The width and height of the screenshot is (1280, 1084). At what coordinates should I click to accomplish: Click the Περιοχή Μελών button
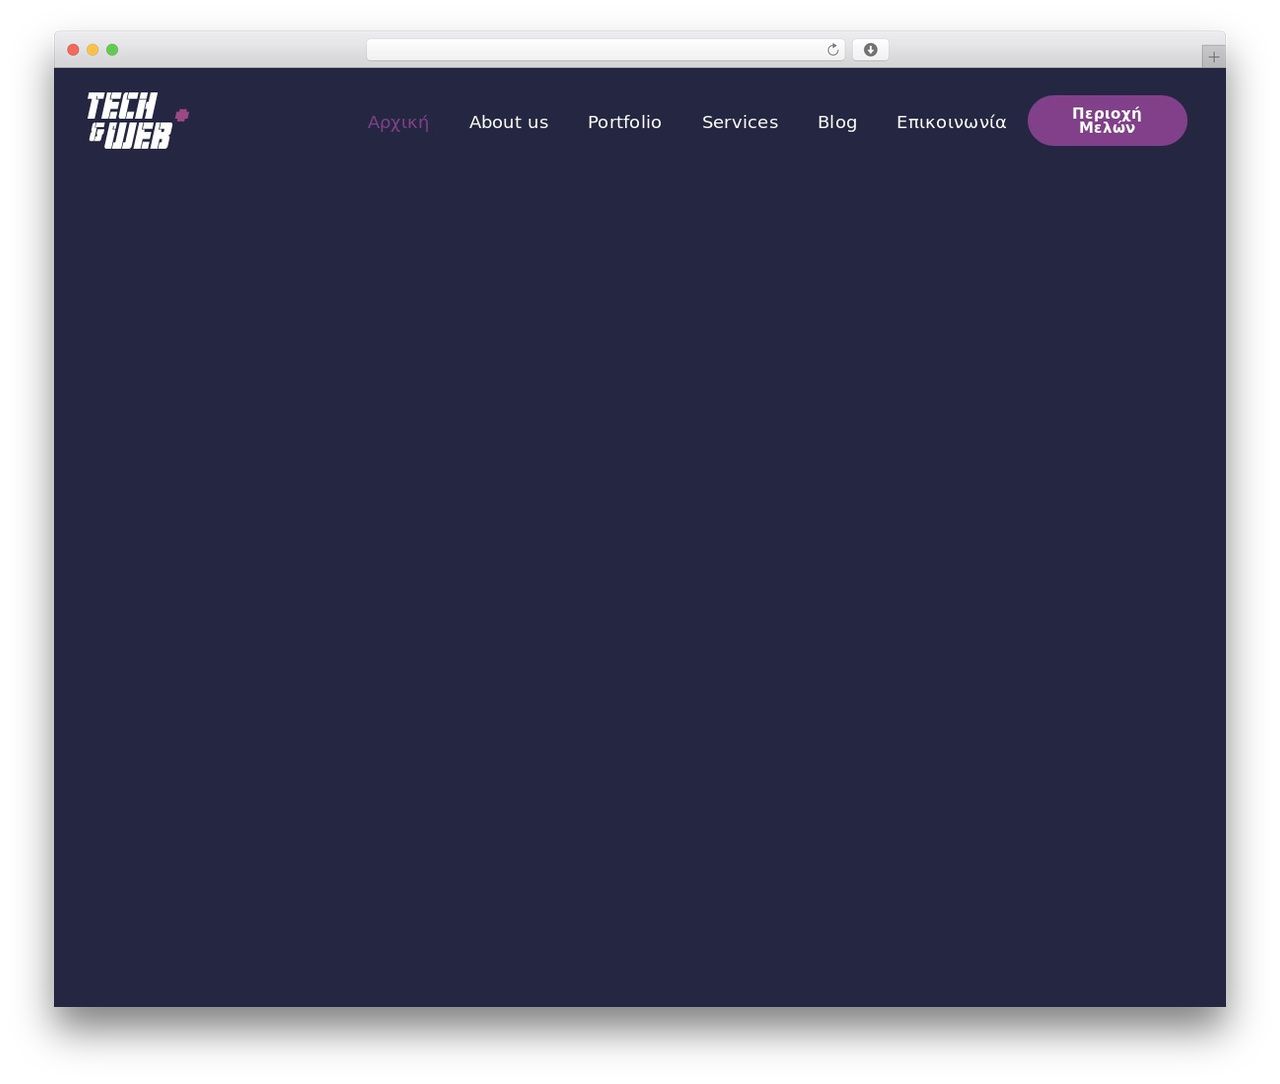pos(1107,121)
